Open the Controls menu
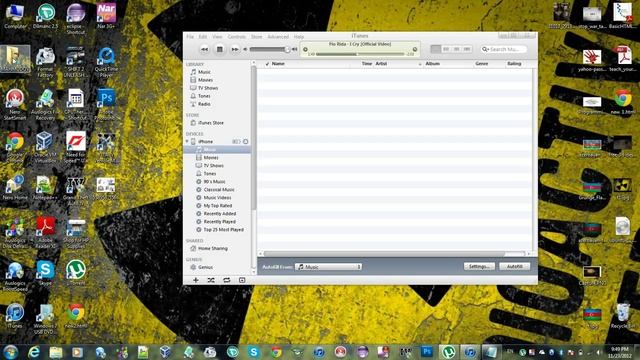The height and width of the screenshot is (360, 640). click(236, 37)
